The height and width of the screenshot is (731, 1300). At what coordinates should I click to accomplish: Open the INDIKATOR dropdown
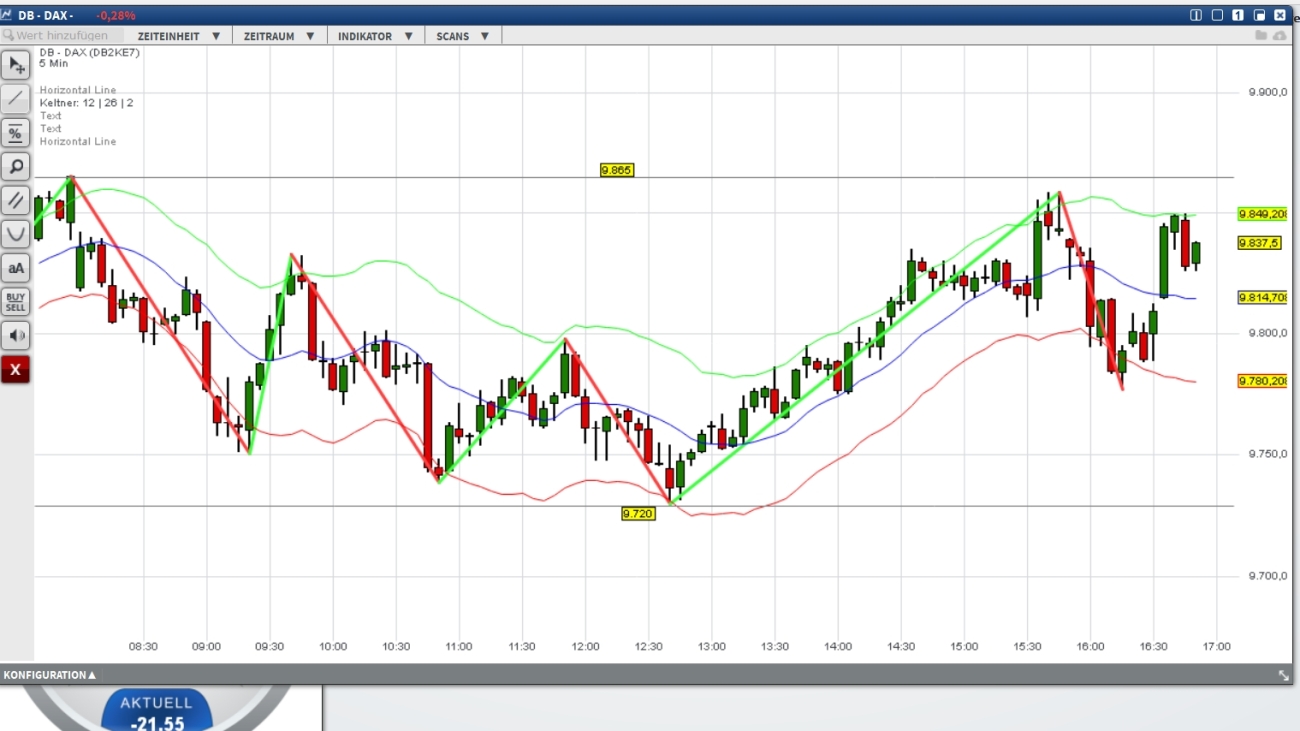[374, 35]
